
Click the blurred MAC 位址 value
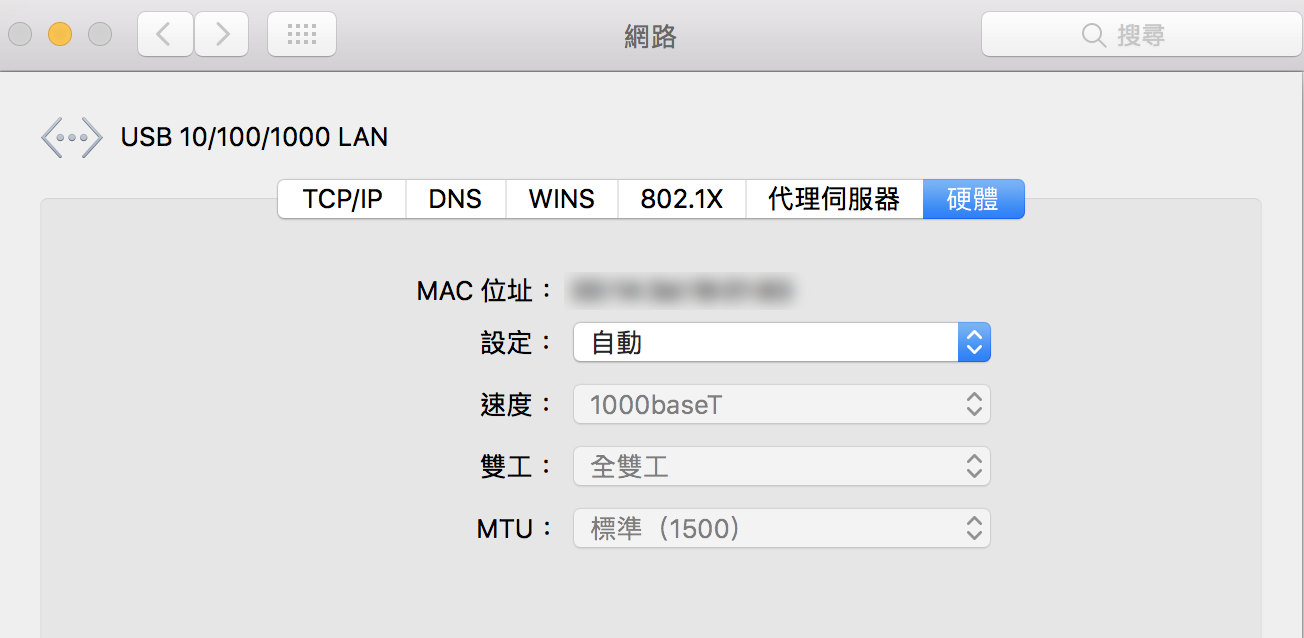[x=681, y=291]
